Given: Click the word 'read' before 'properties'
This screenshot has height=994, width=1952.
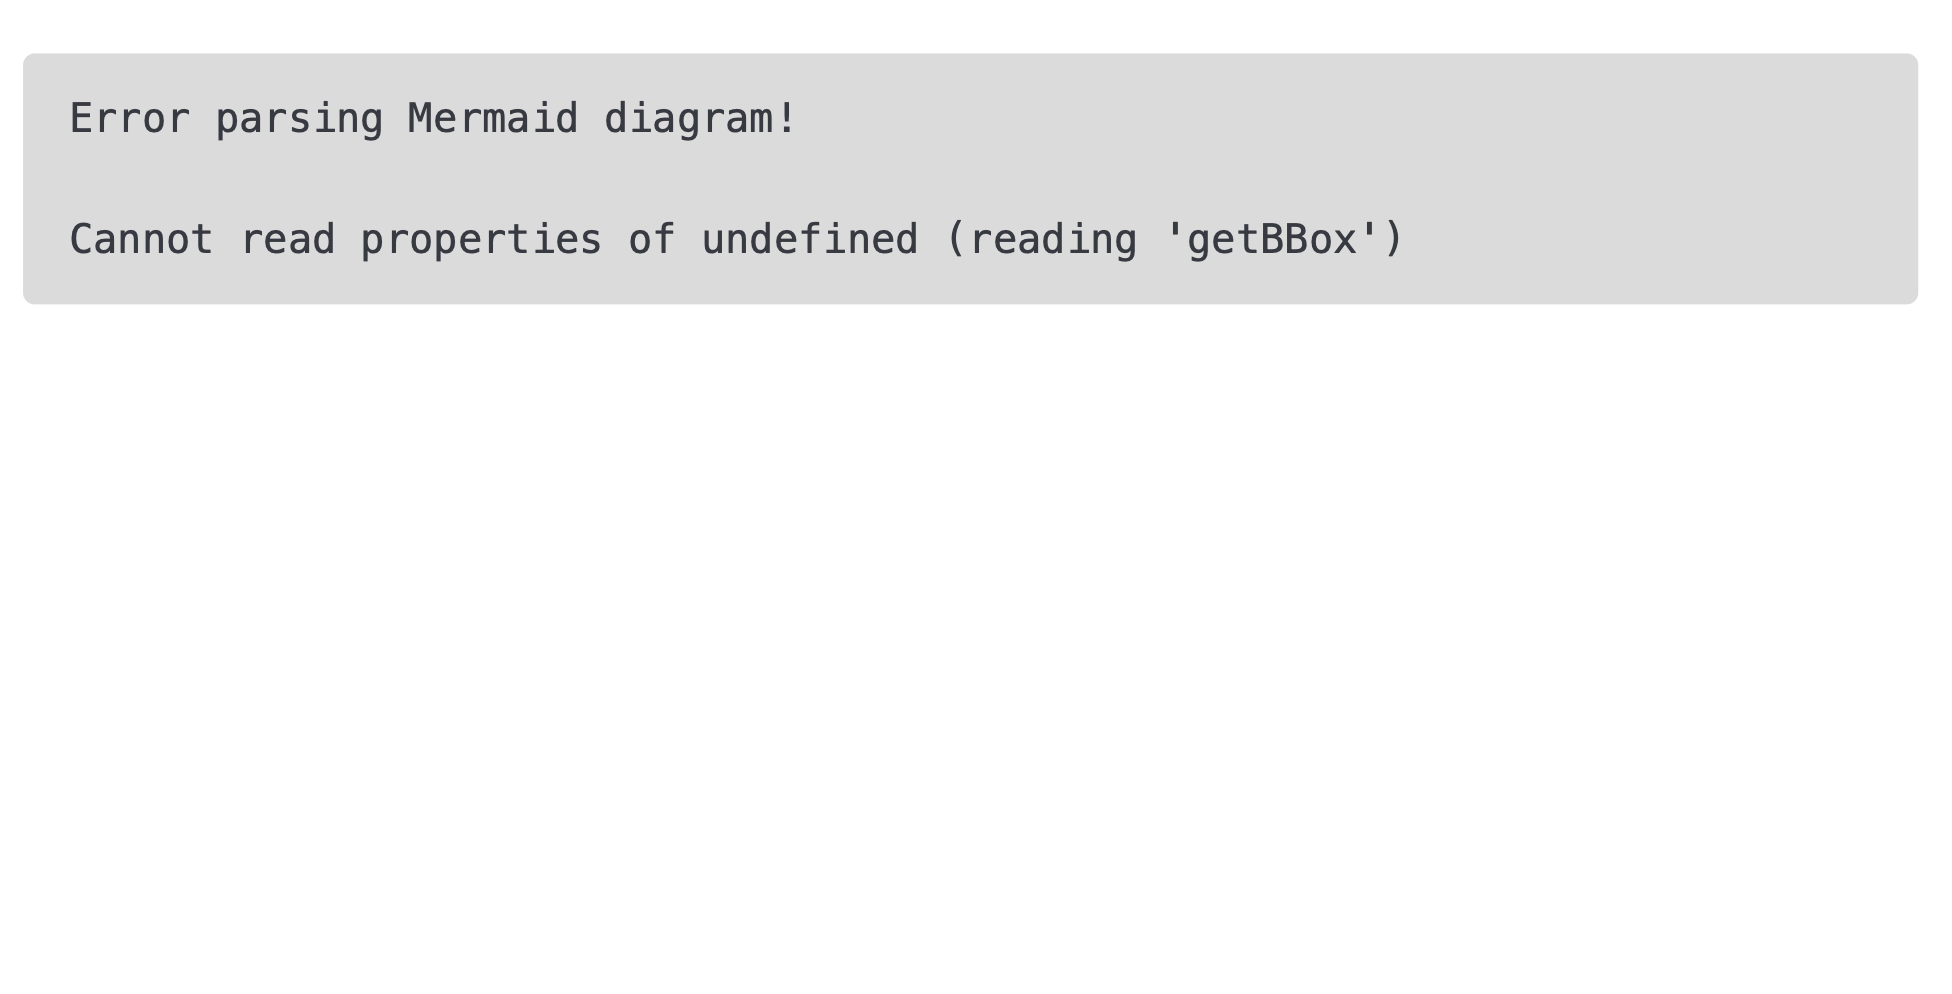Looking at the screenshot, I should [x=287, y=240].
